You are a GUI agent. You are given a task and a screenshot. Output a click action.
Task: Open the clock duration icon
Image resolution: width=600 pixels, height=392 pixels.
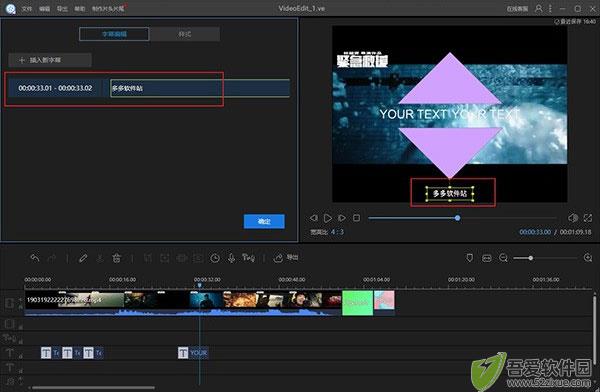[215, 258]
